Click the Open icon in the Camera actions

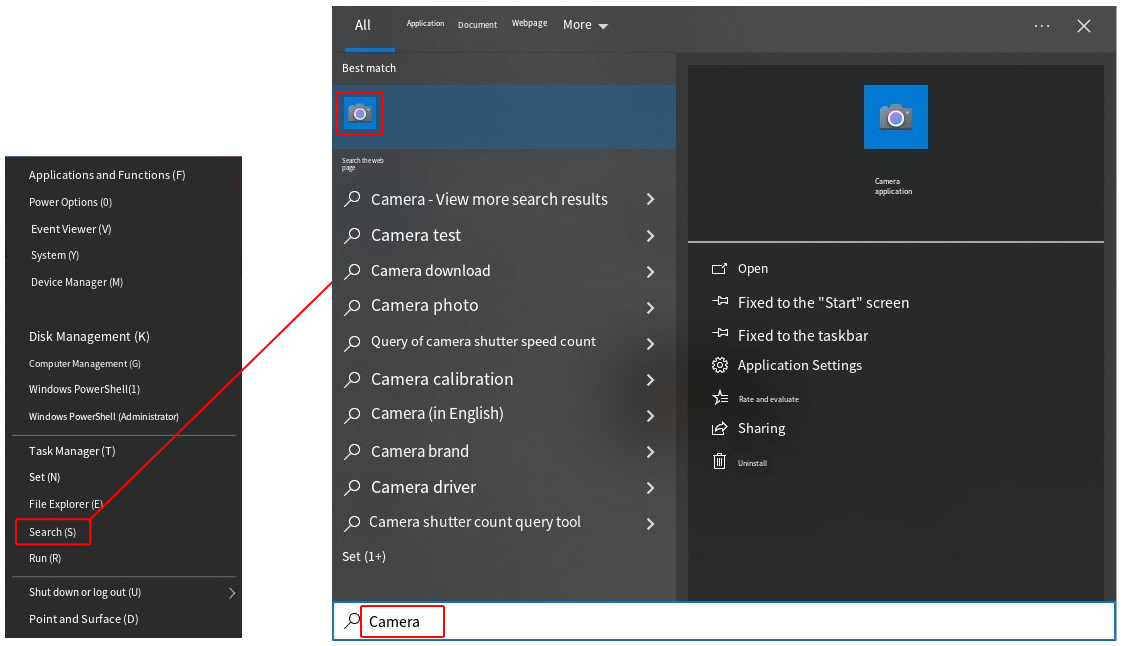coord(719,269)
